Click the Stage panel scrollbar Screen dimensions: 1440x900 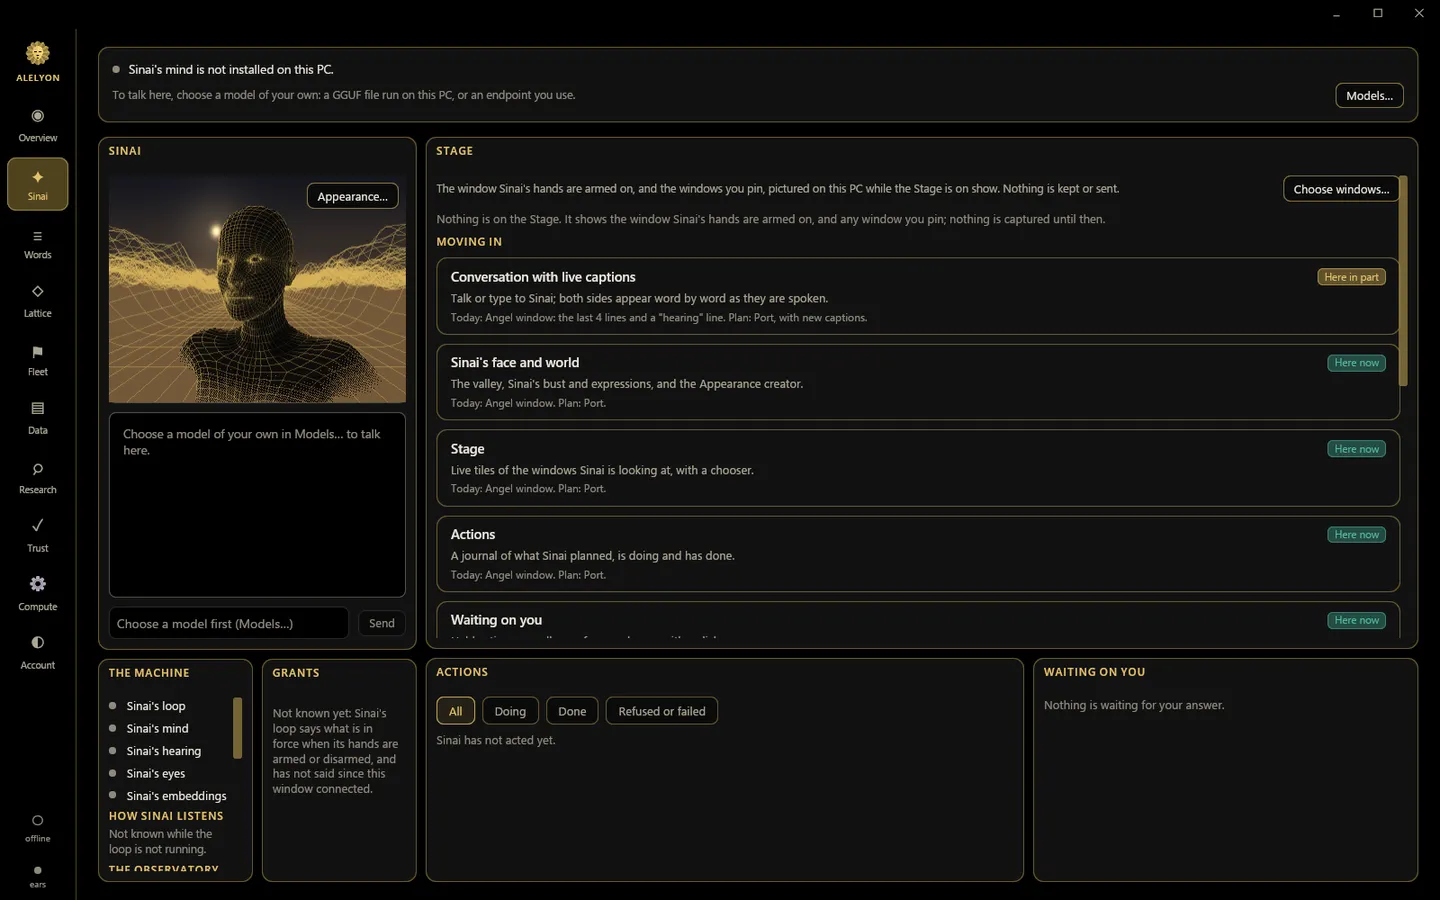click(1403, 281)
